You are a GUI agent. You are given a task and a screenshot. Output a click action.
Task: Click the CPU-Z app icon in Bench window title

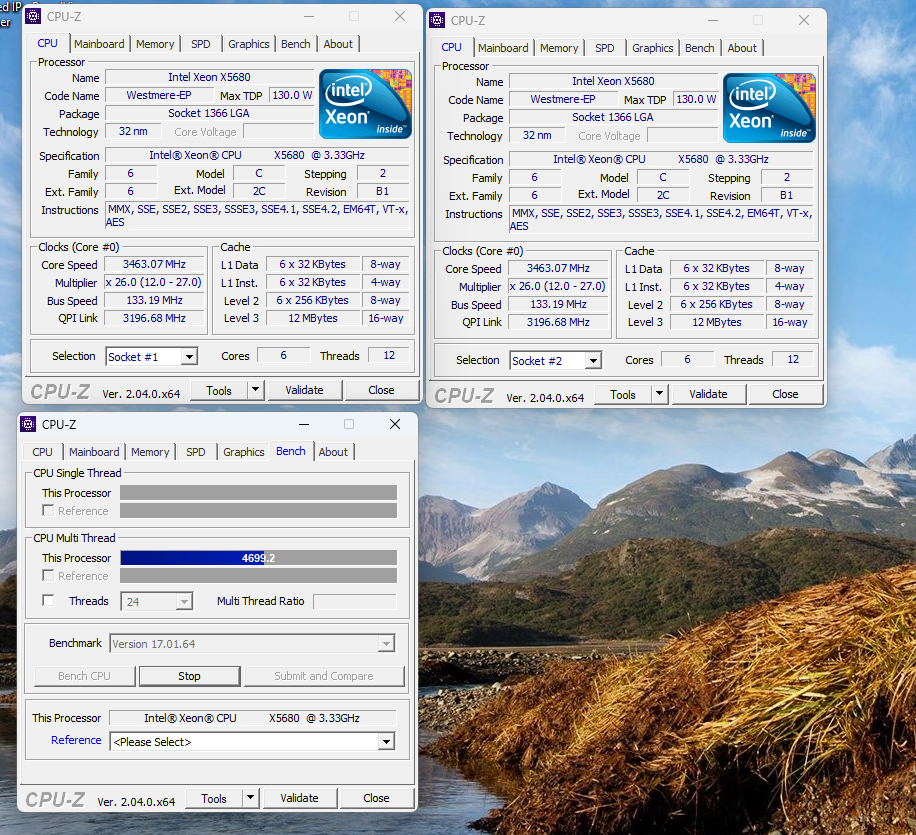coord(28,424)
